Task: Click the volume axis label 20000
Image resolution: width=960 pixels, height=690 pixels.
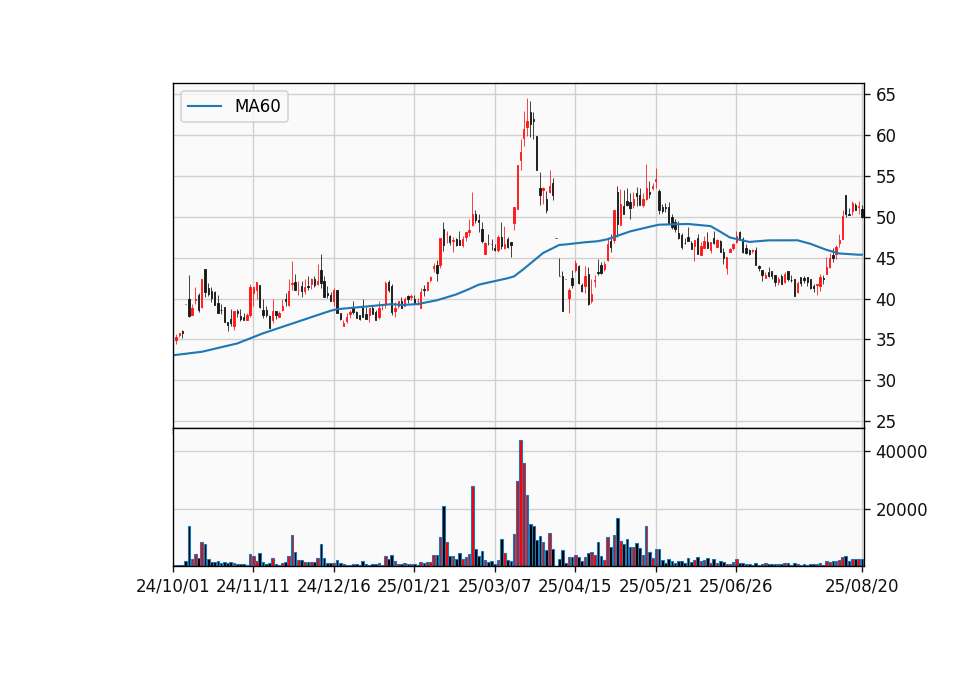Action: [x=902, y=509]
